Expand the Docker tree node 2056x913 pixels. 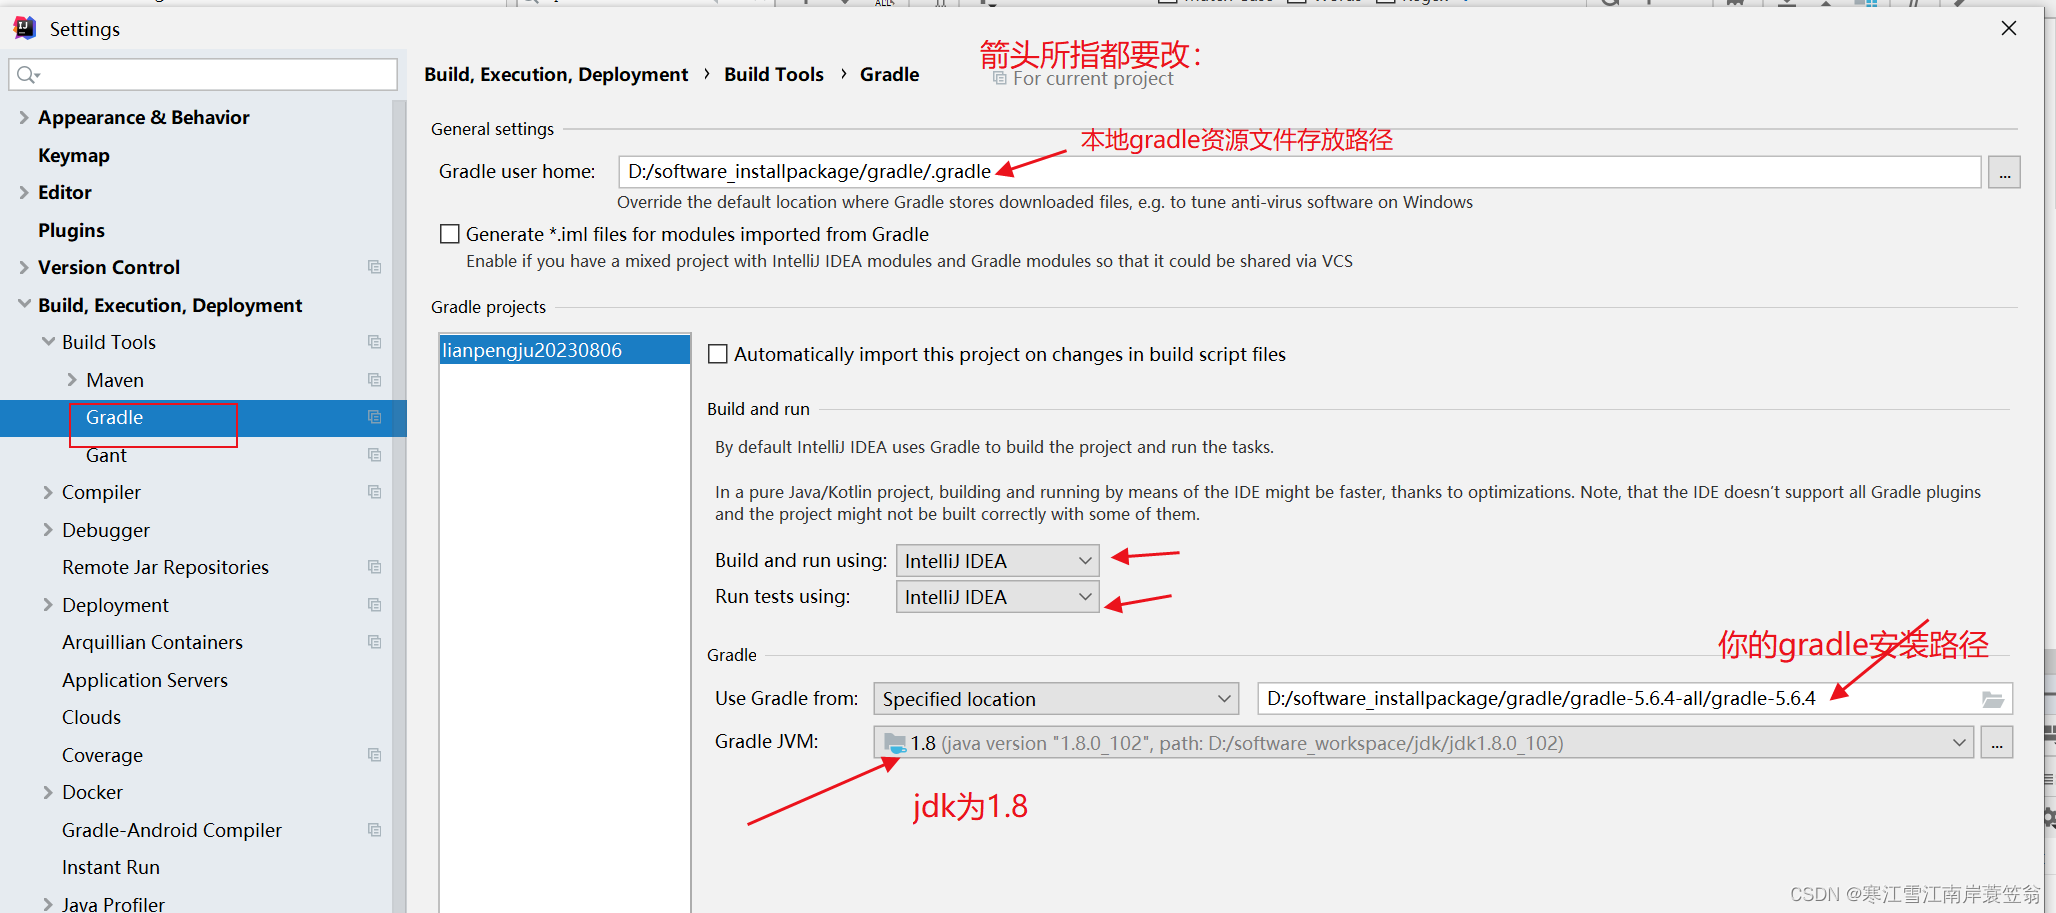(48, 792)
